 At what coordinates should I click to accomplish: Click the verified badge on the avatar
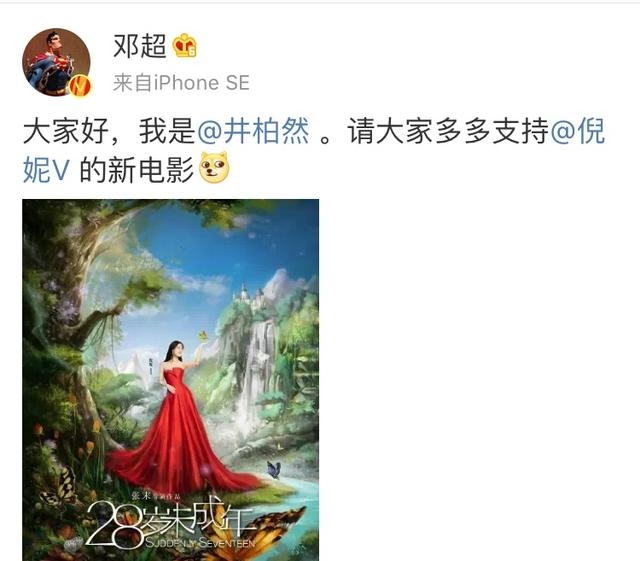(x=80, y=86)
